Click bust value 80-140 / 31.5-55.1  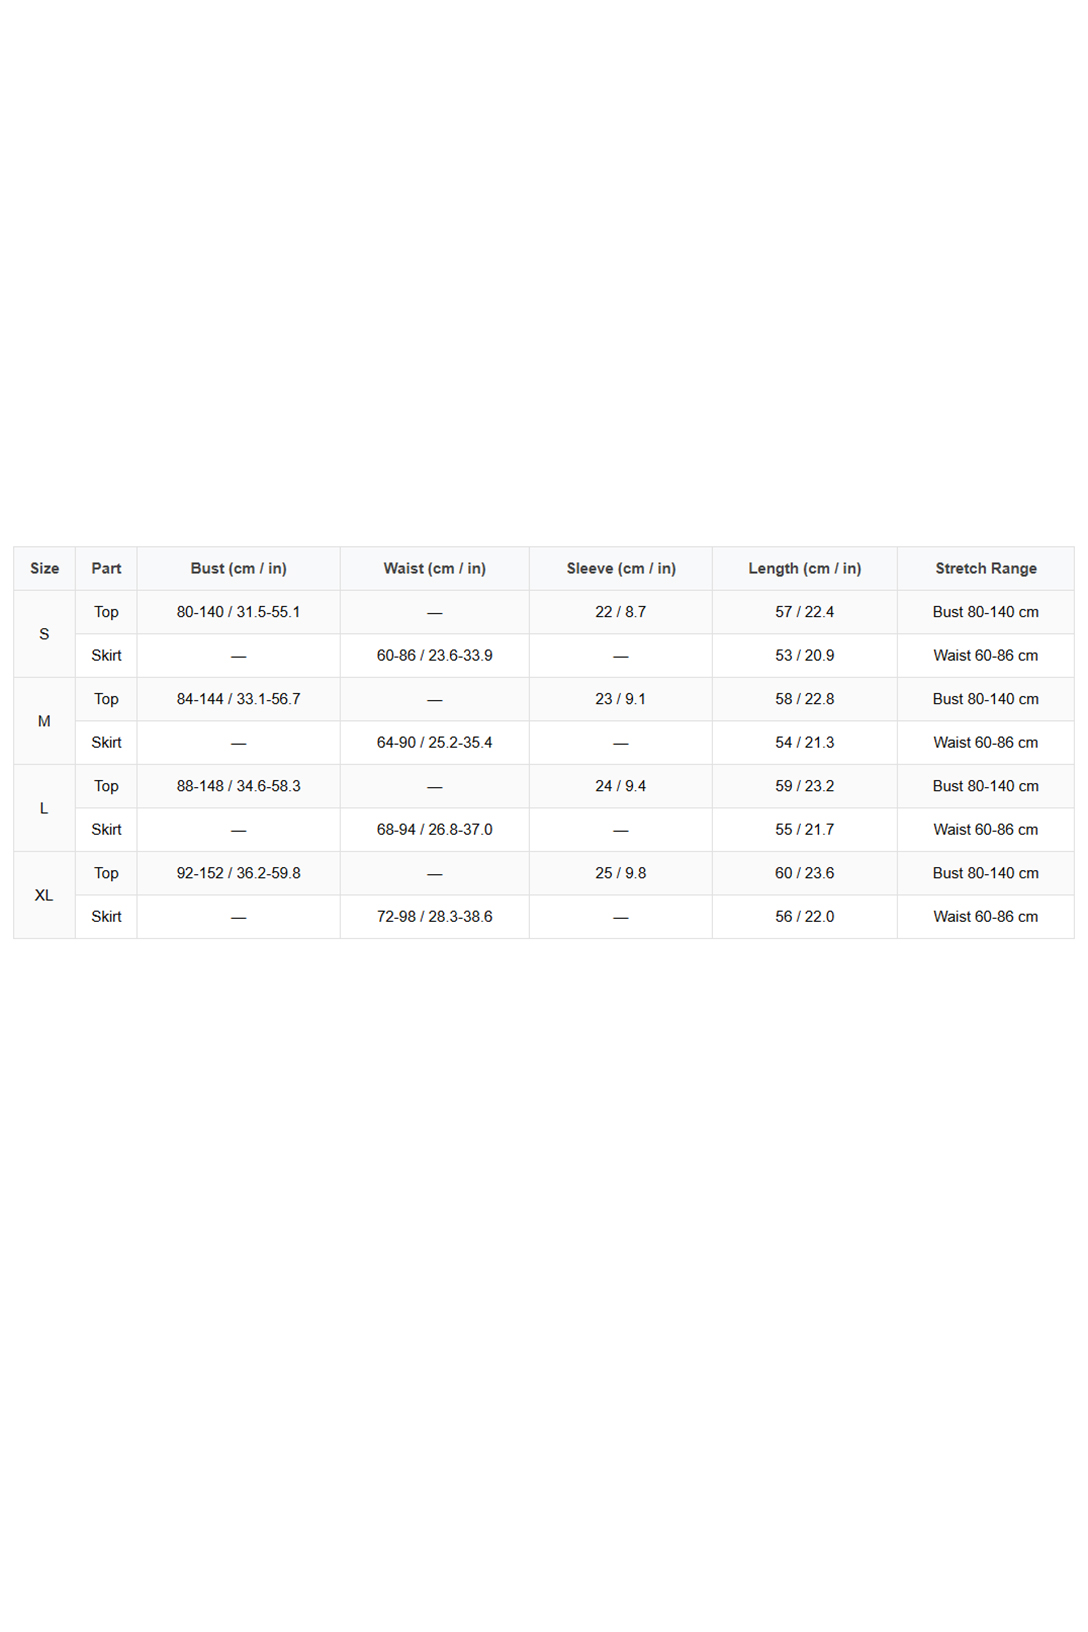click(238, 612)
